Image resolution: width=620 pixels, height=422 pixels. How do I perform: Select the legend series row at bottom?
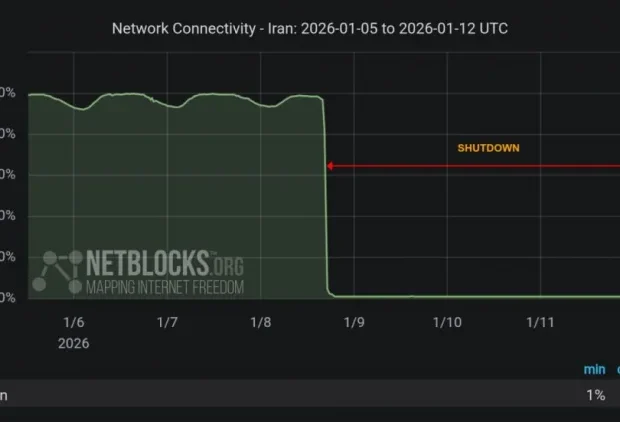pyautogui.click(x=300, y=395)
